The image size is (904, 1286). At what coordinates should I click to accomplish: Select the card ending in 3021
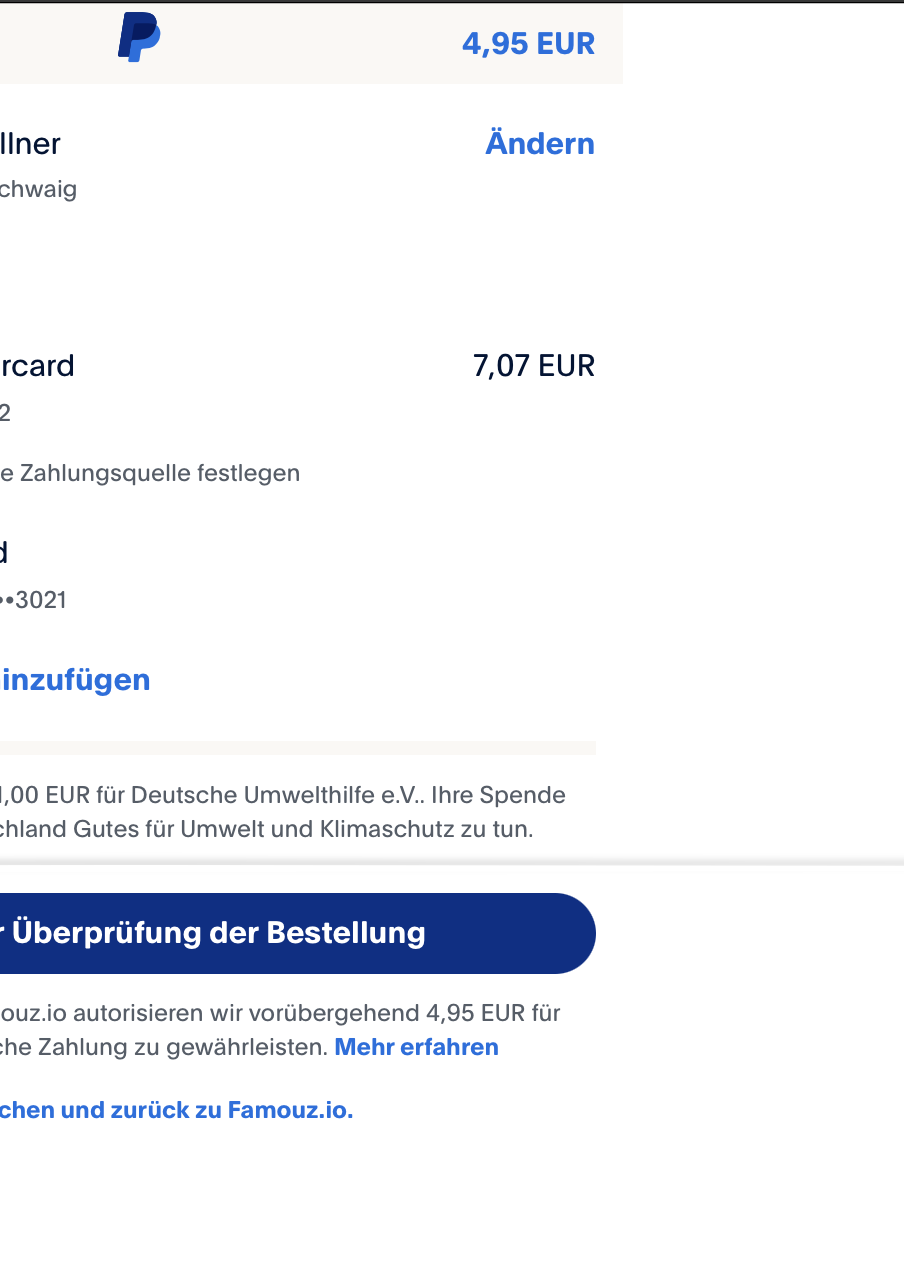coord(35,600)
